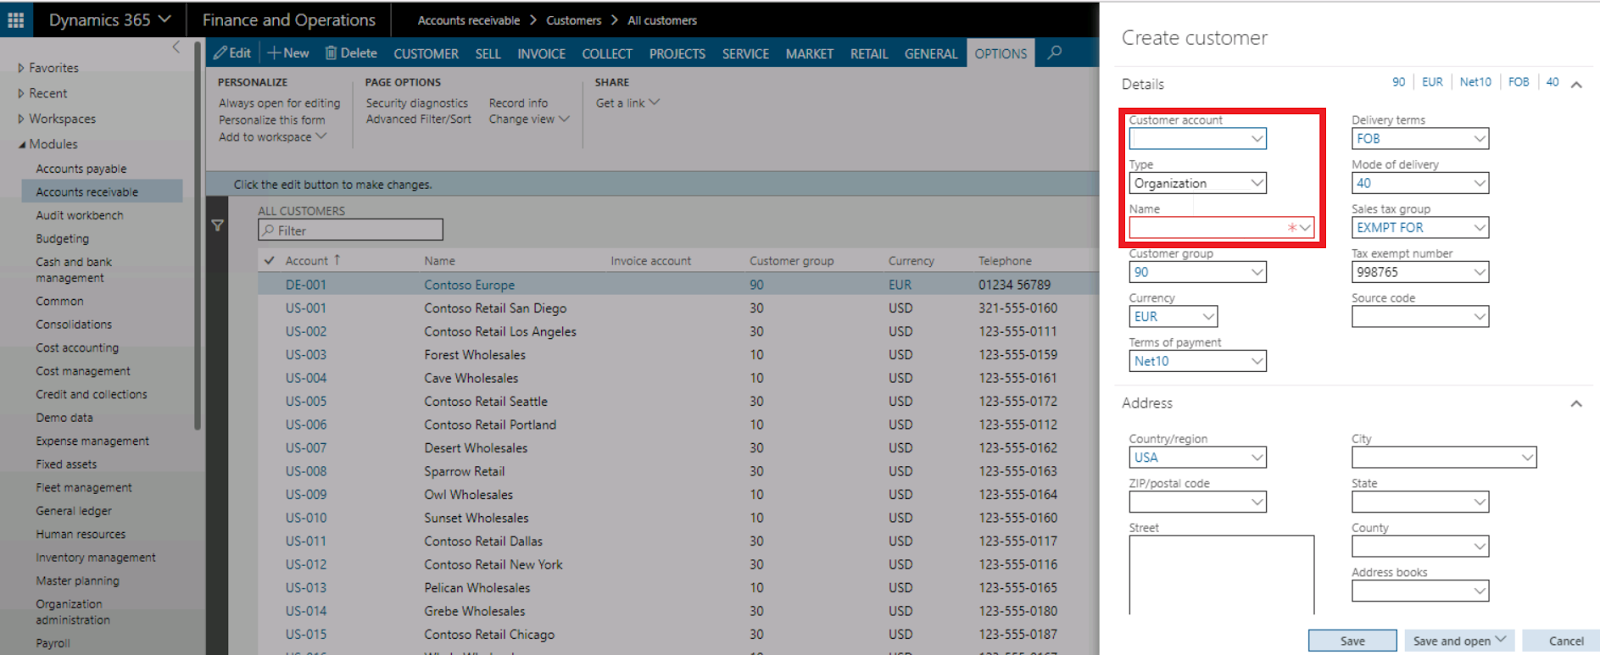1600x655 pixels.
Task: Open the City dropdown
Action: point(1527,457)
